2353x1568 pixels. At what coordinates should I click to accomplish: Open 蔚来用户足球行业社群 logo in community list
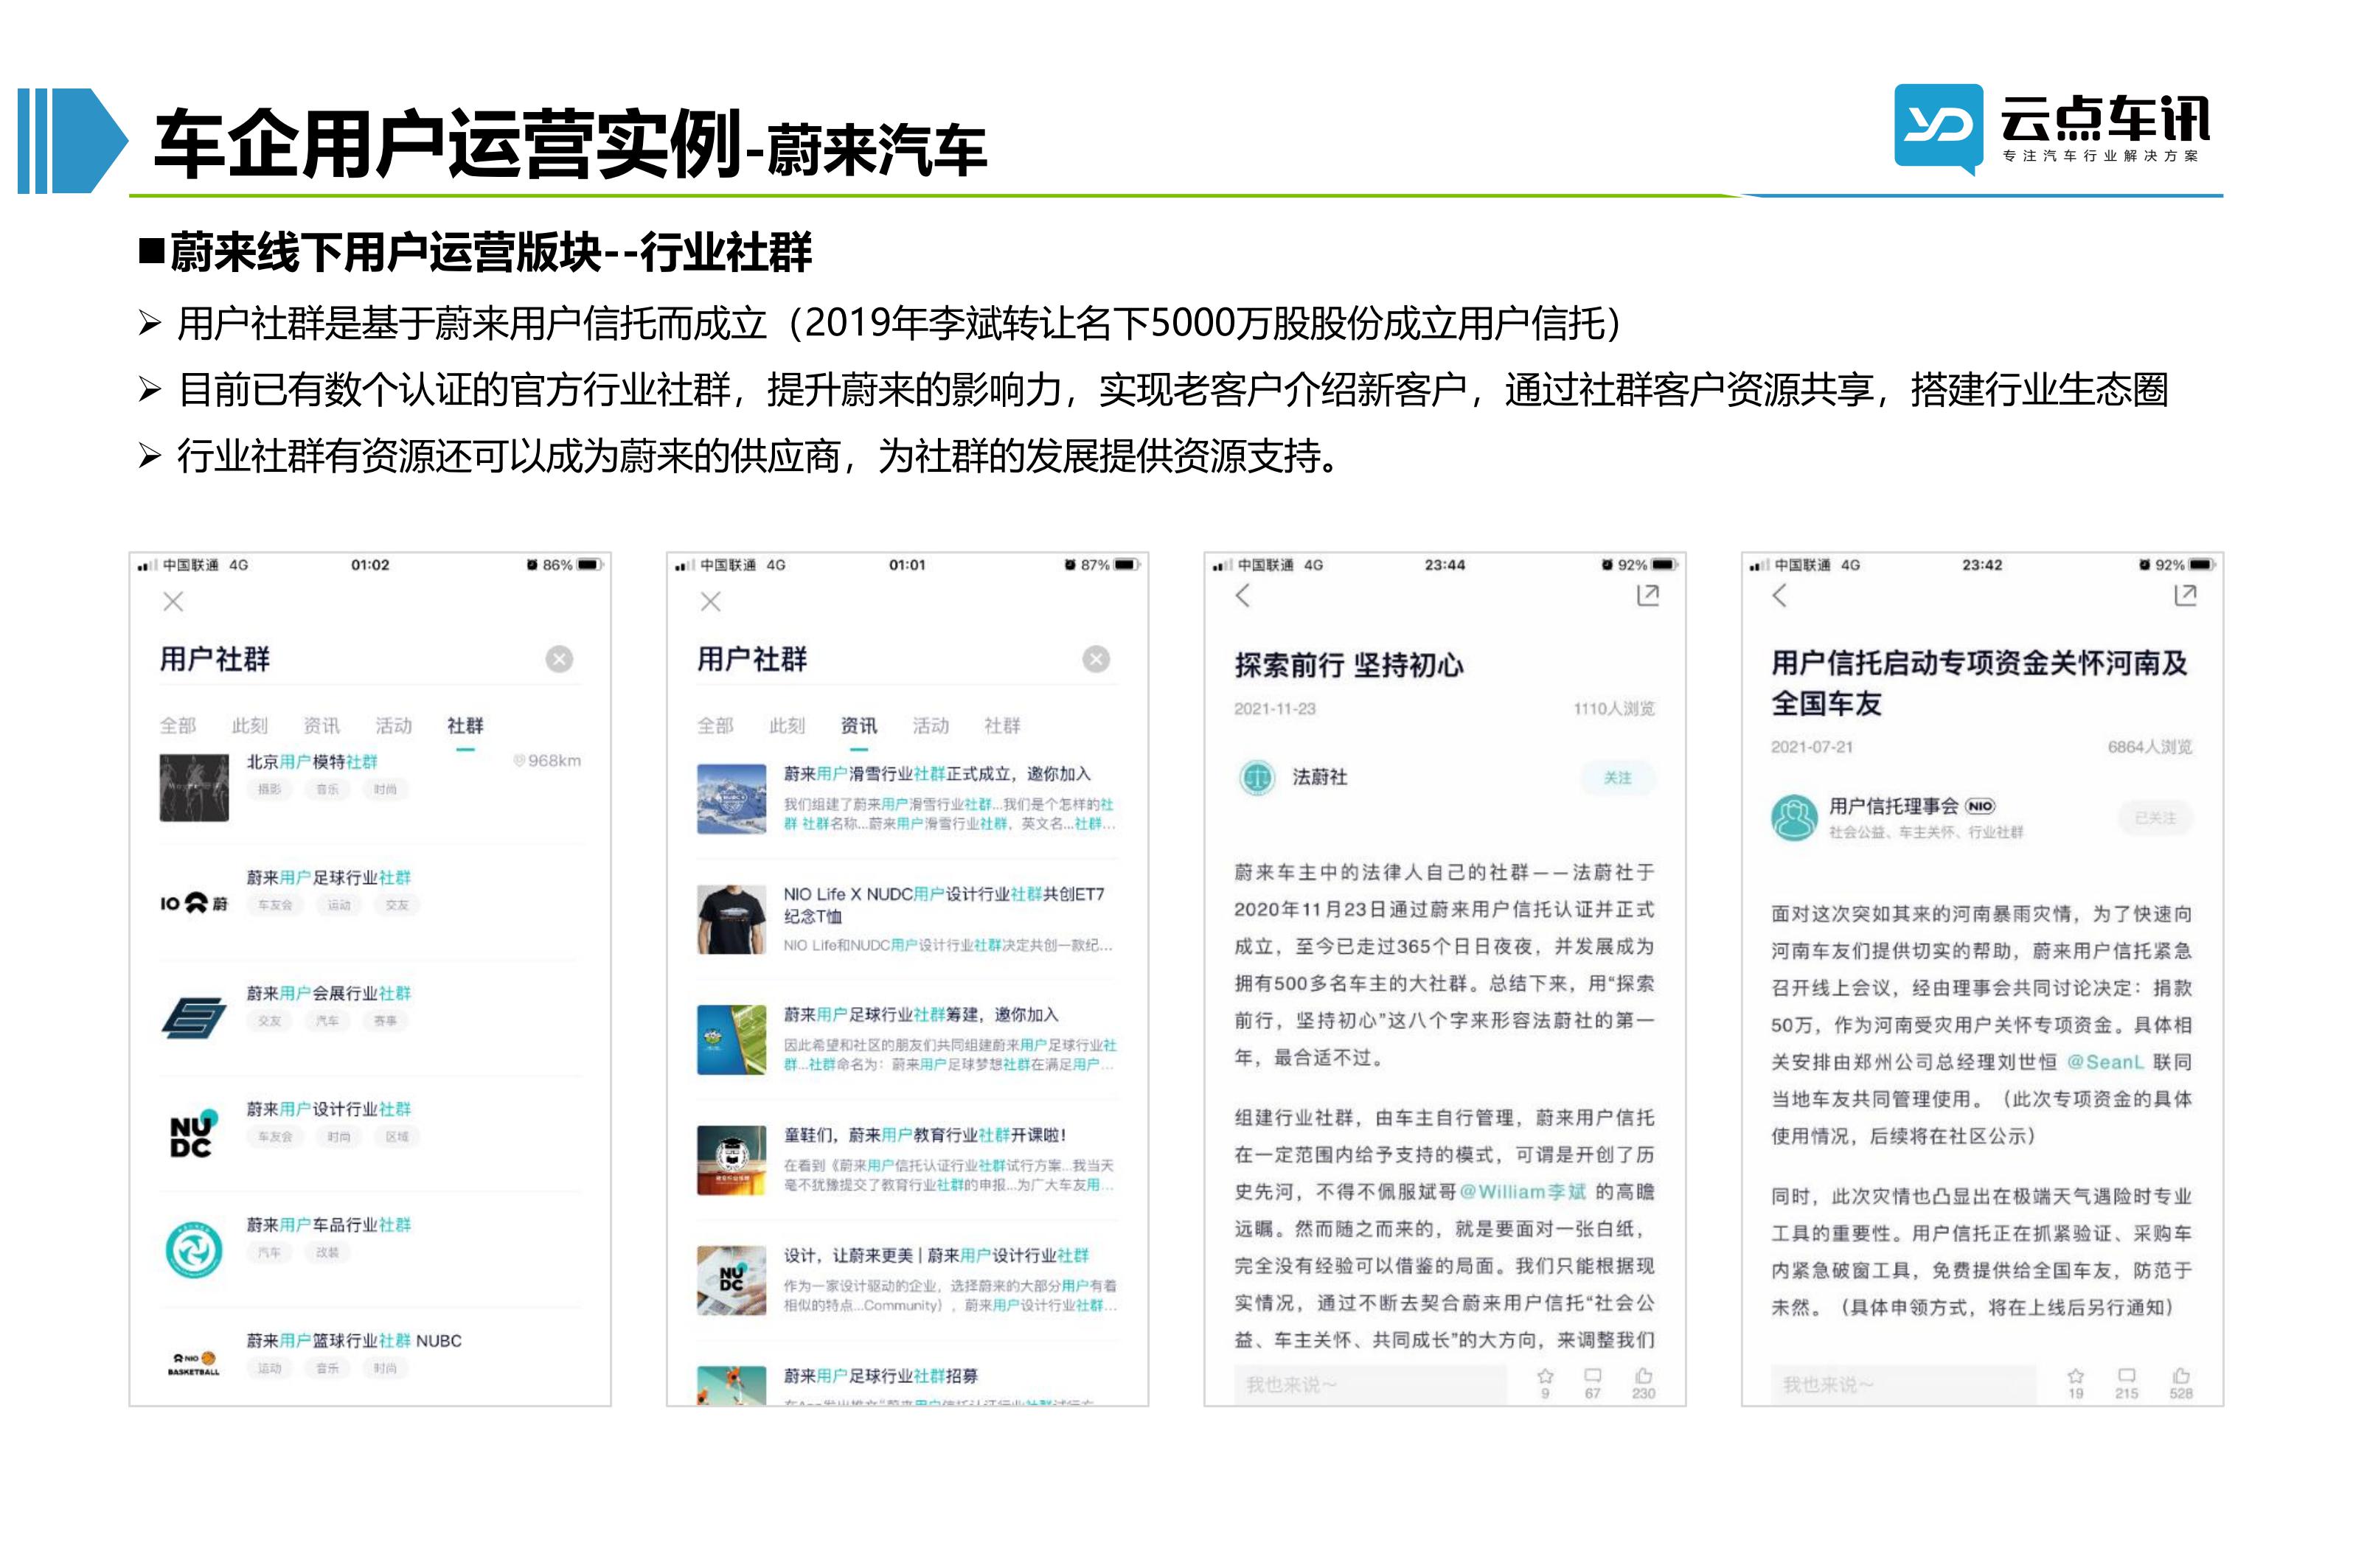tap(194, 903)
